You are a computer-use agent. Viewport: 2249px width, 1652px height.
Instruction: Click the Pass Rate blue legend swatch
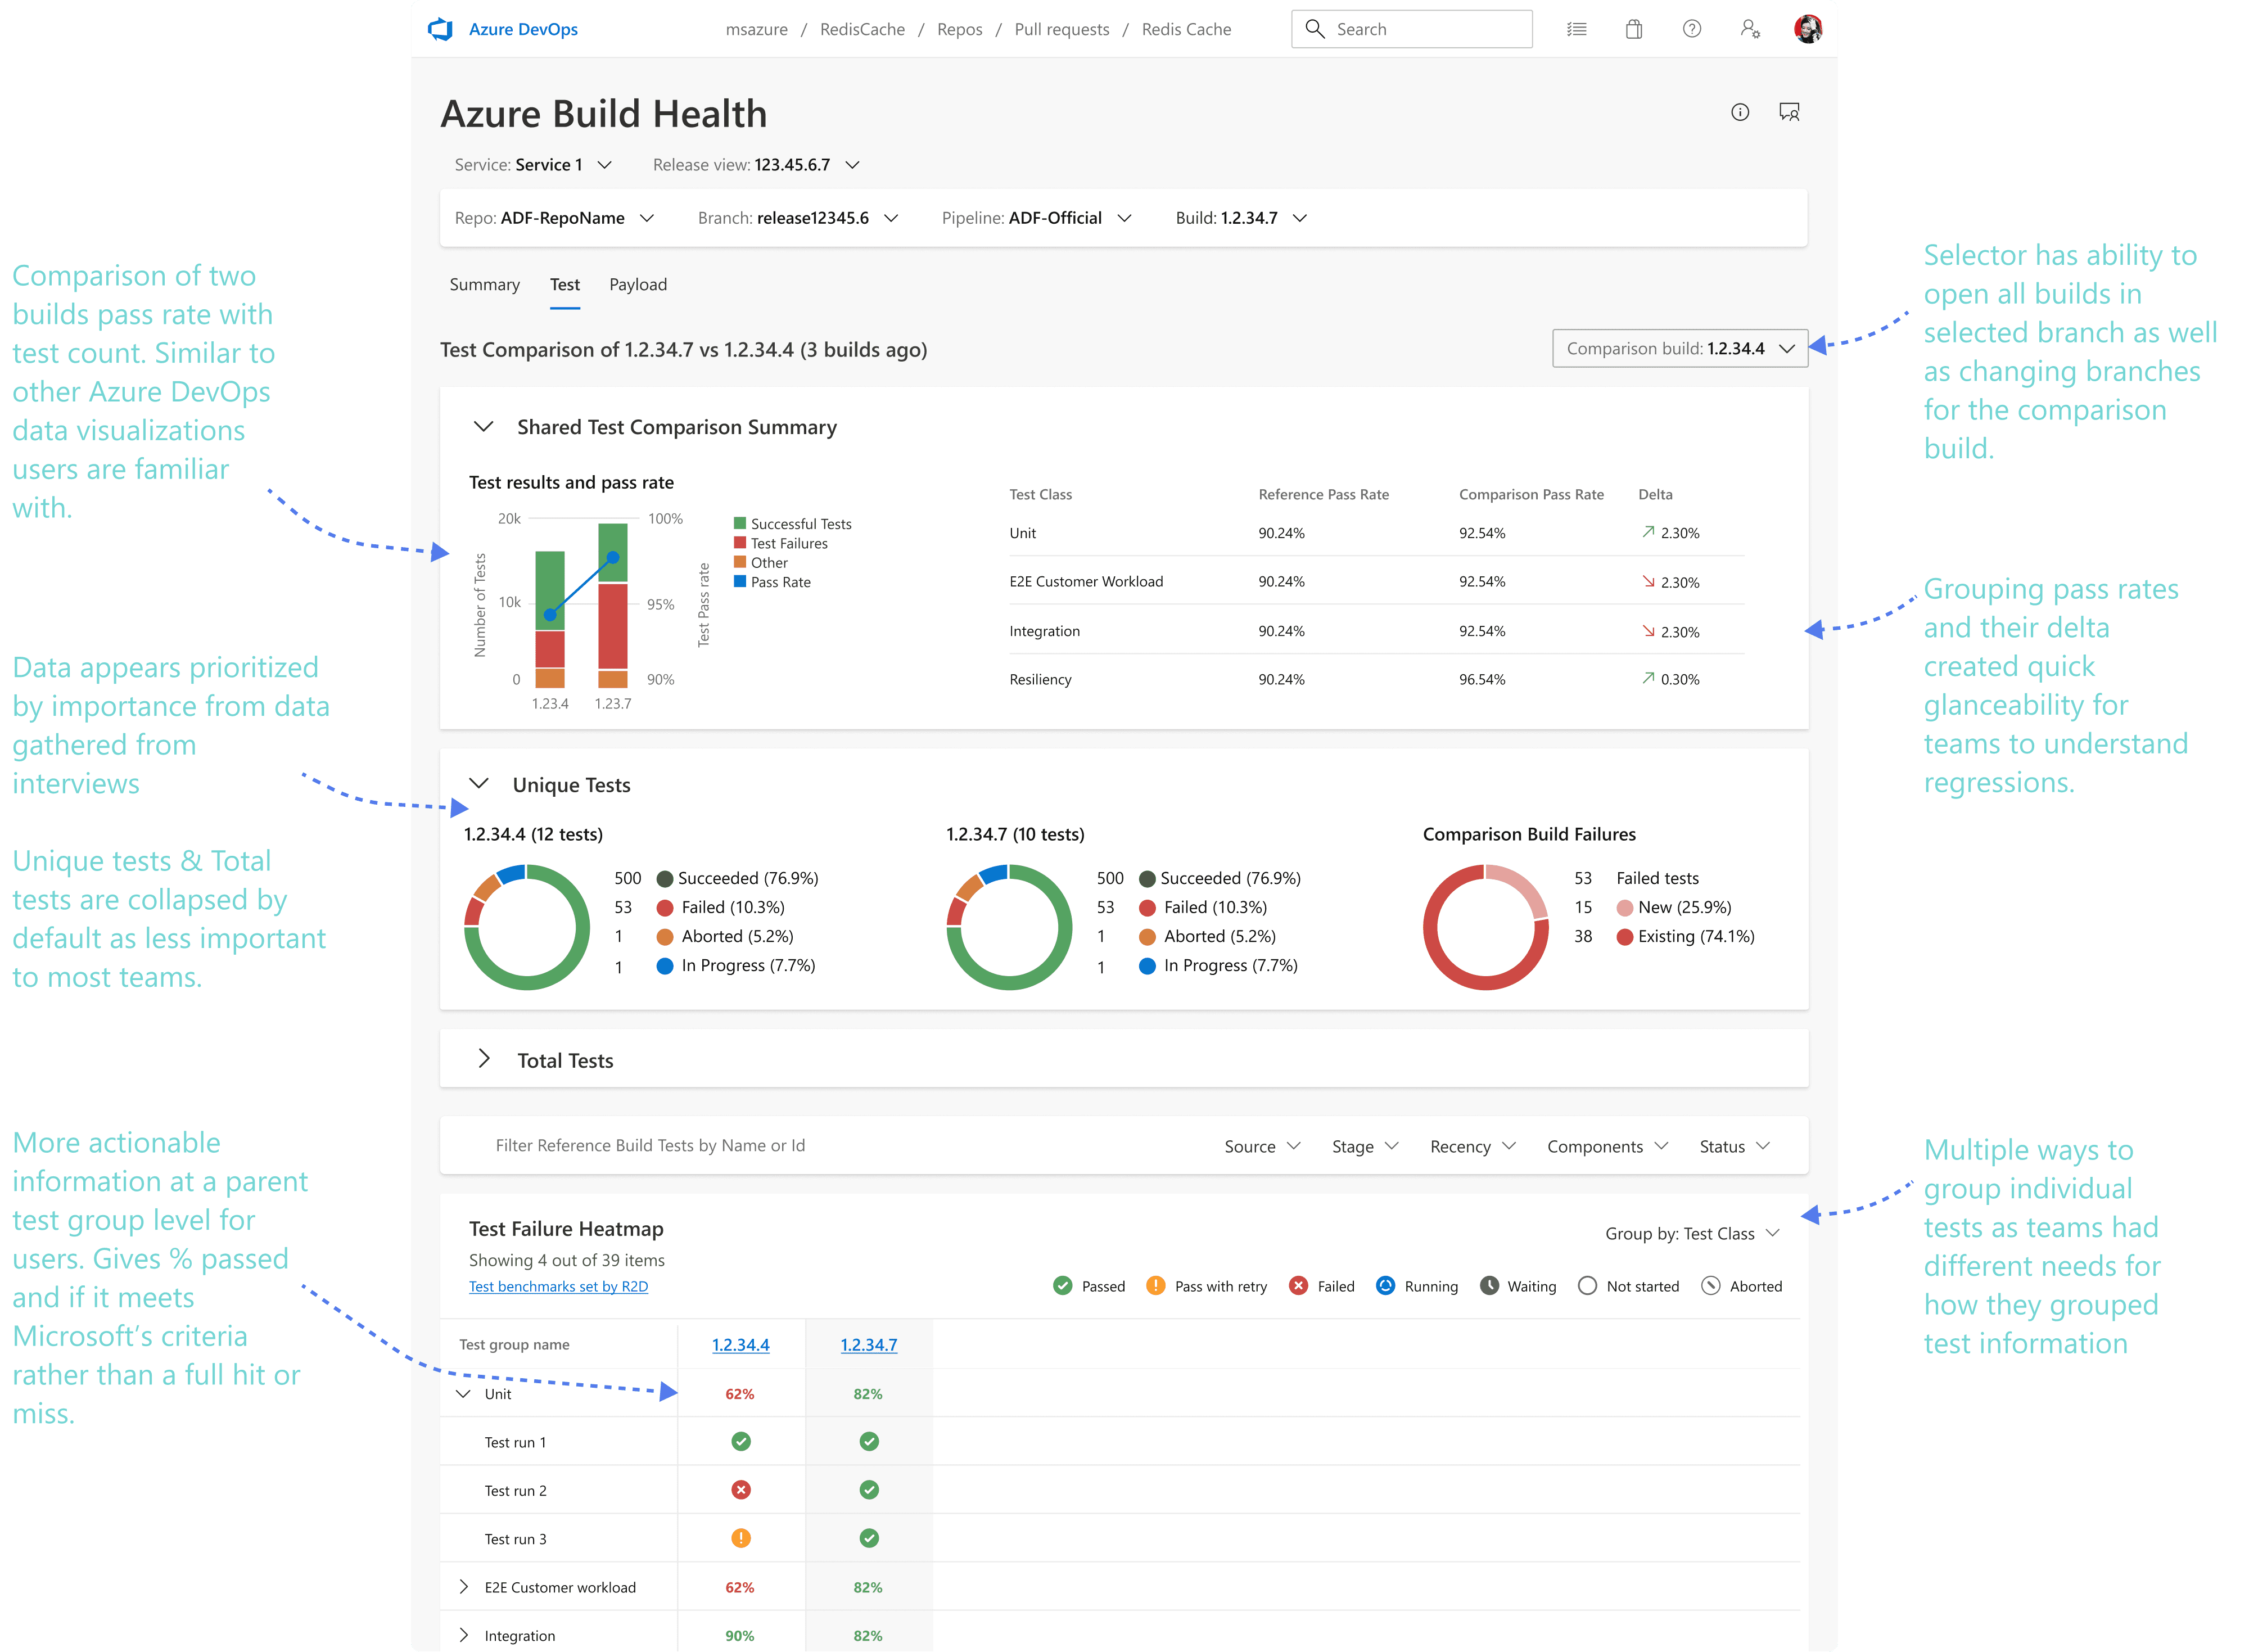(740, 581)
